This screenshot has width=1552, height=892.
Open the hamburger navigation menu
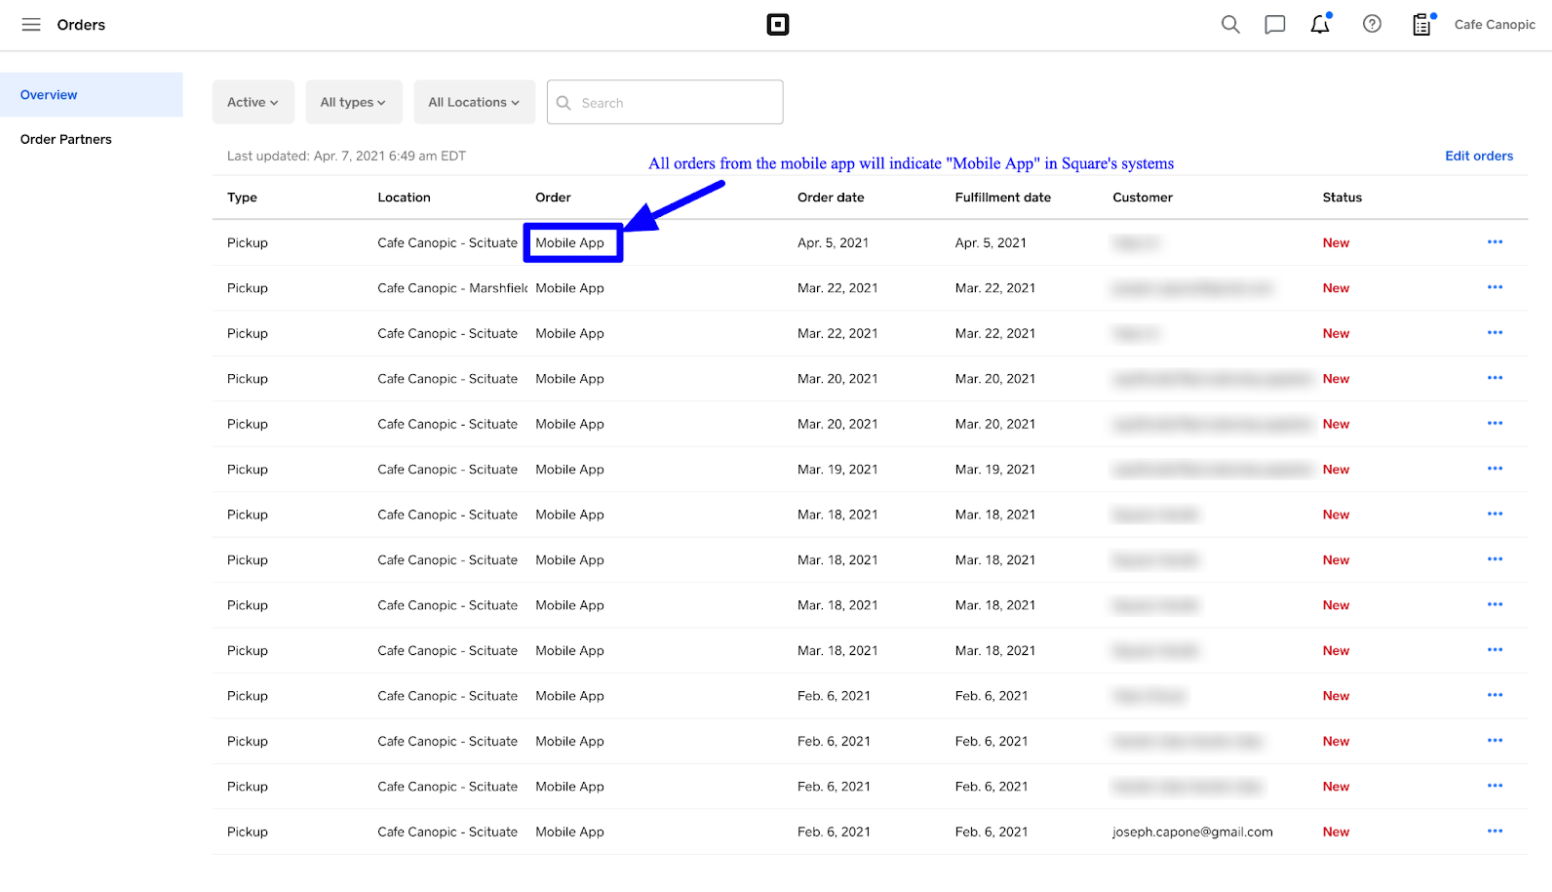coord(31,25)
